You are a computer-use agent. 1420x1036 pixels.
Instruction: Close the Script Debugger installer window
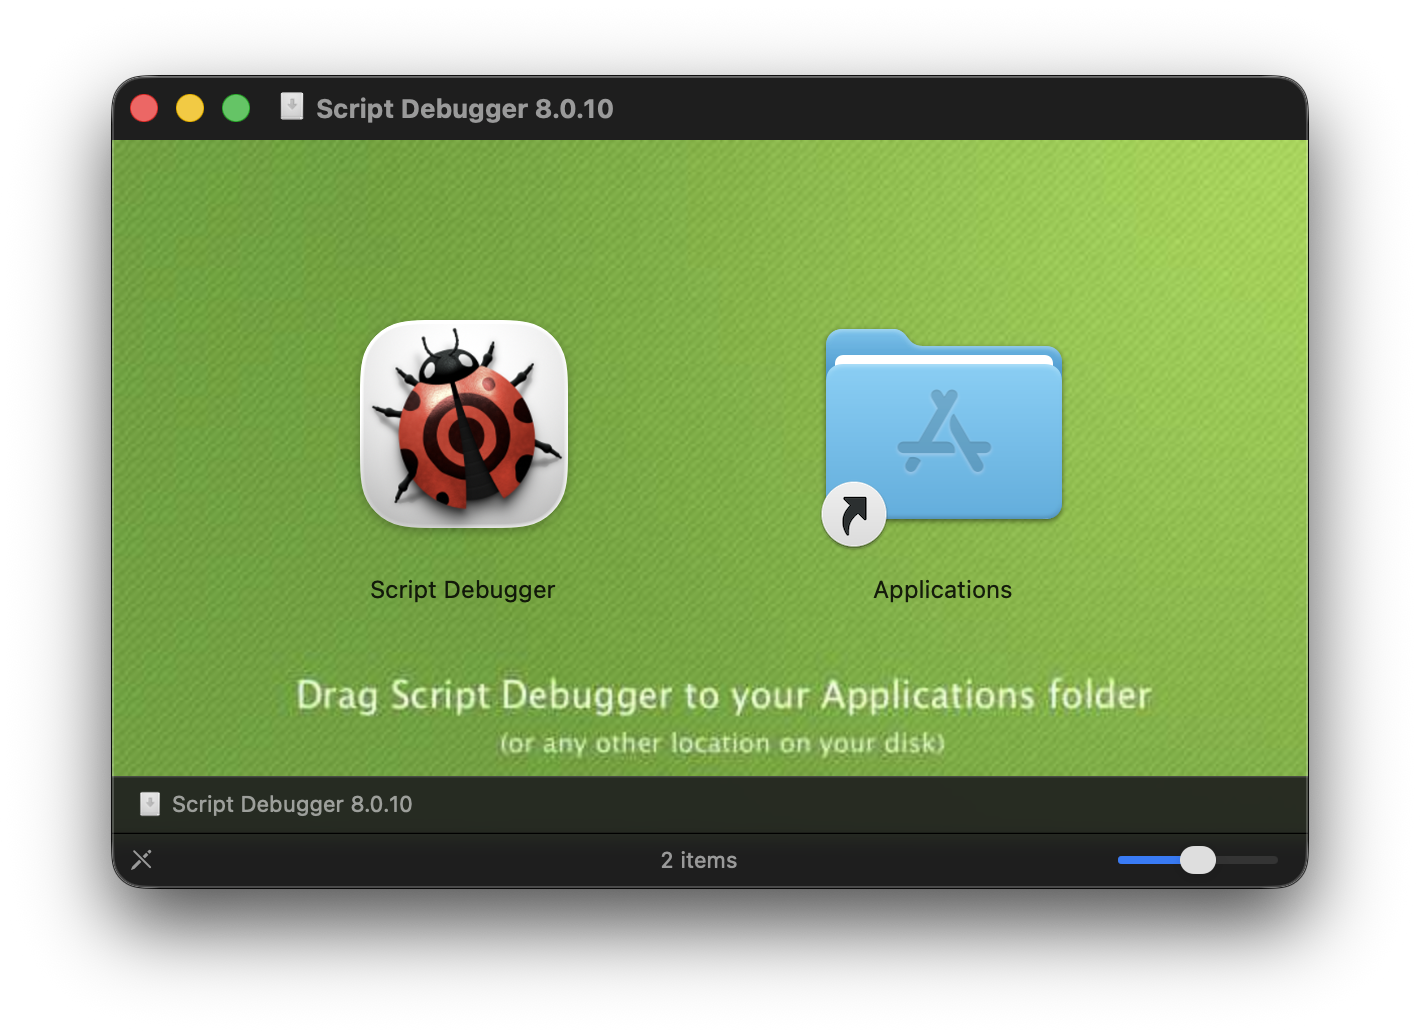pos(144,108)
